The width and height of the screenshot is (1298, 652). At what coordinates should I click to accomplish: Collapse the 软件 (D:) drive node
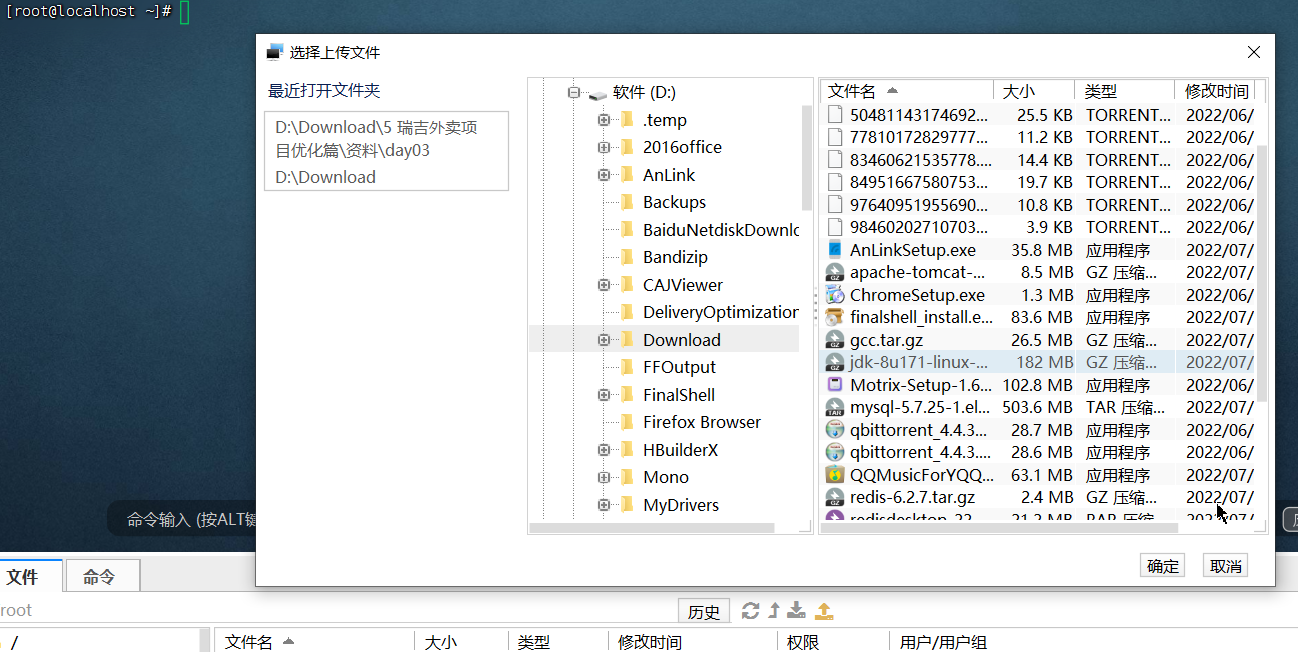[x=574, y=92]
